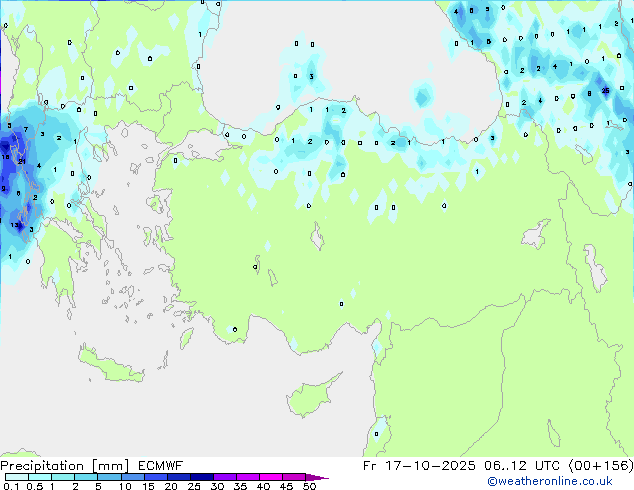
Task: Pick the 45 to 50 mm legend swatch
Action: coord(294,477)
